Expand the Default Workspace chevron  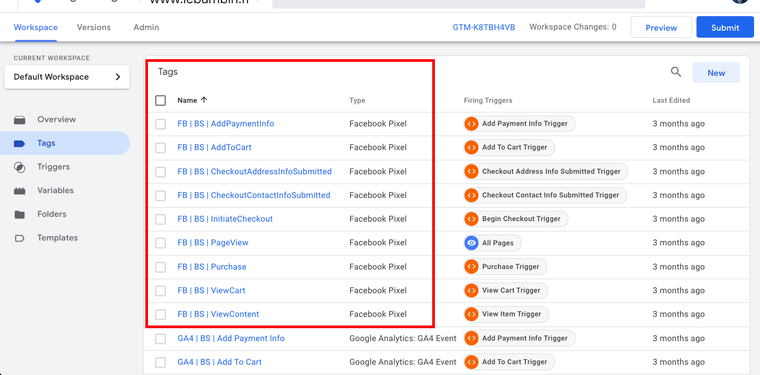point(118,77)
